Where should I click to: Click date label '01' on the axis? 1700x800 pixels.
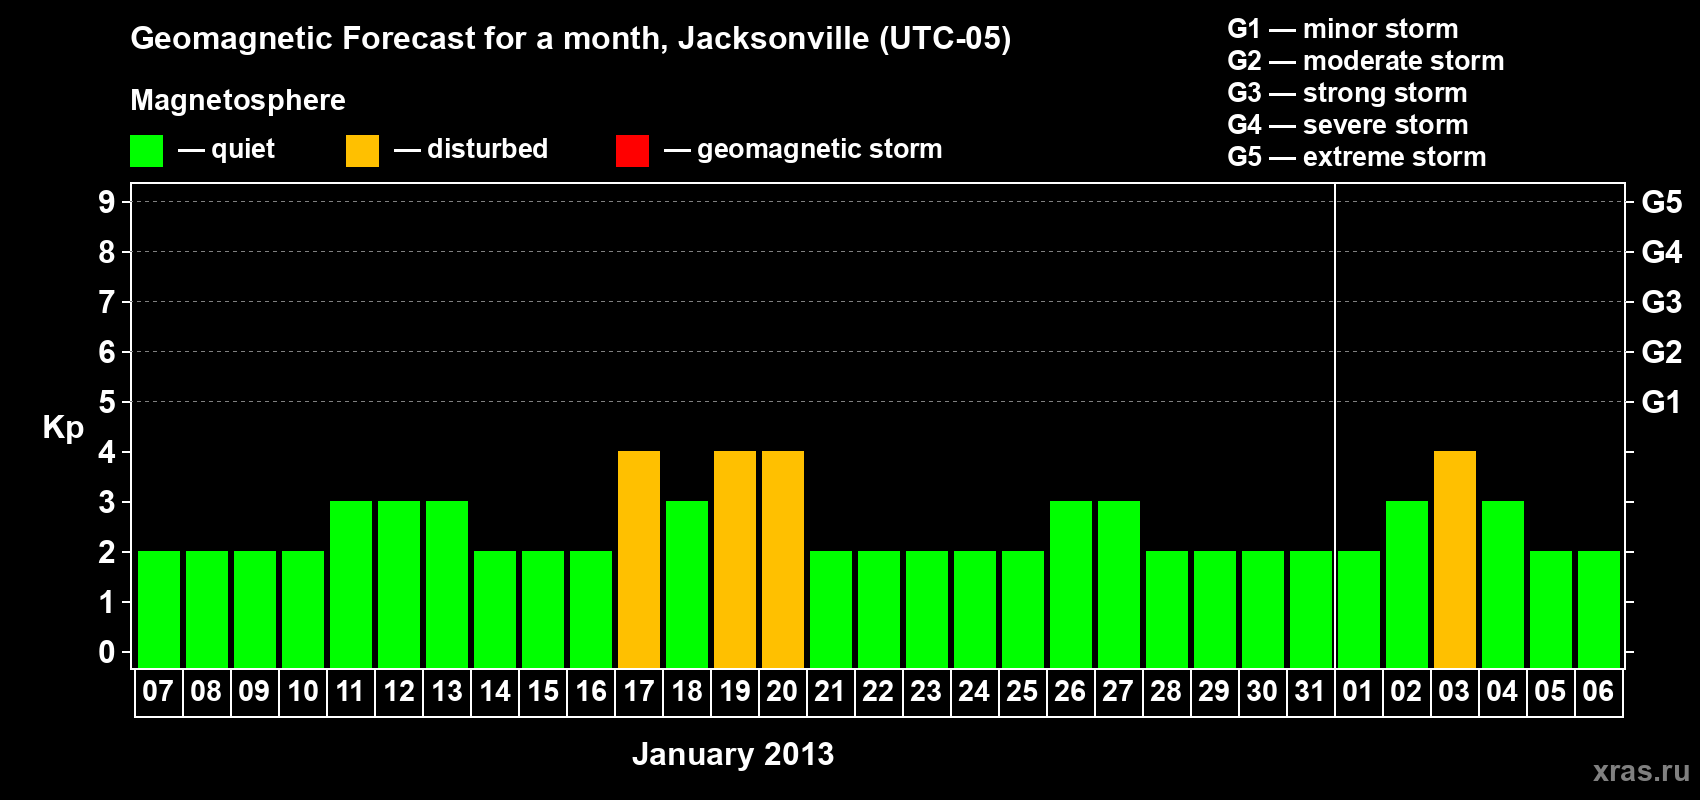1358,692
